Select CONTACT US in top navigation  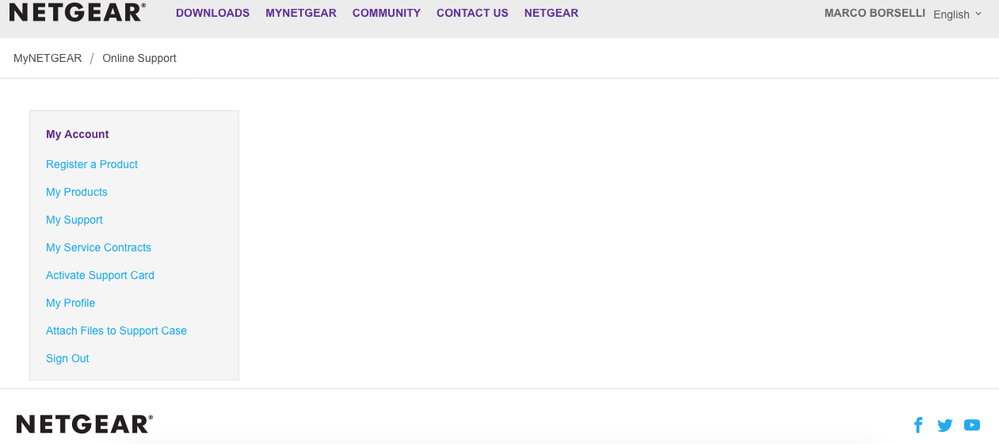[472, 13]
